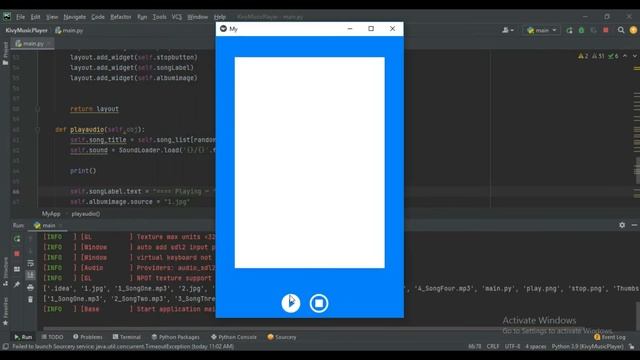Open the File menu
Image resolution: width=640 pixels, height=360 pixels.
pos(20,17)
